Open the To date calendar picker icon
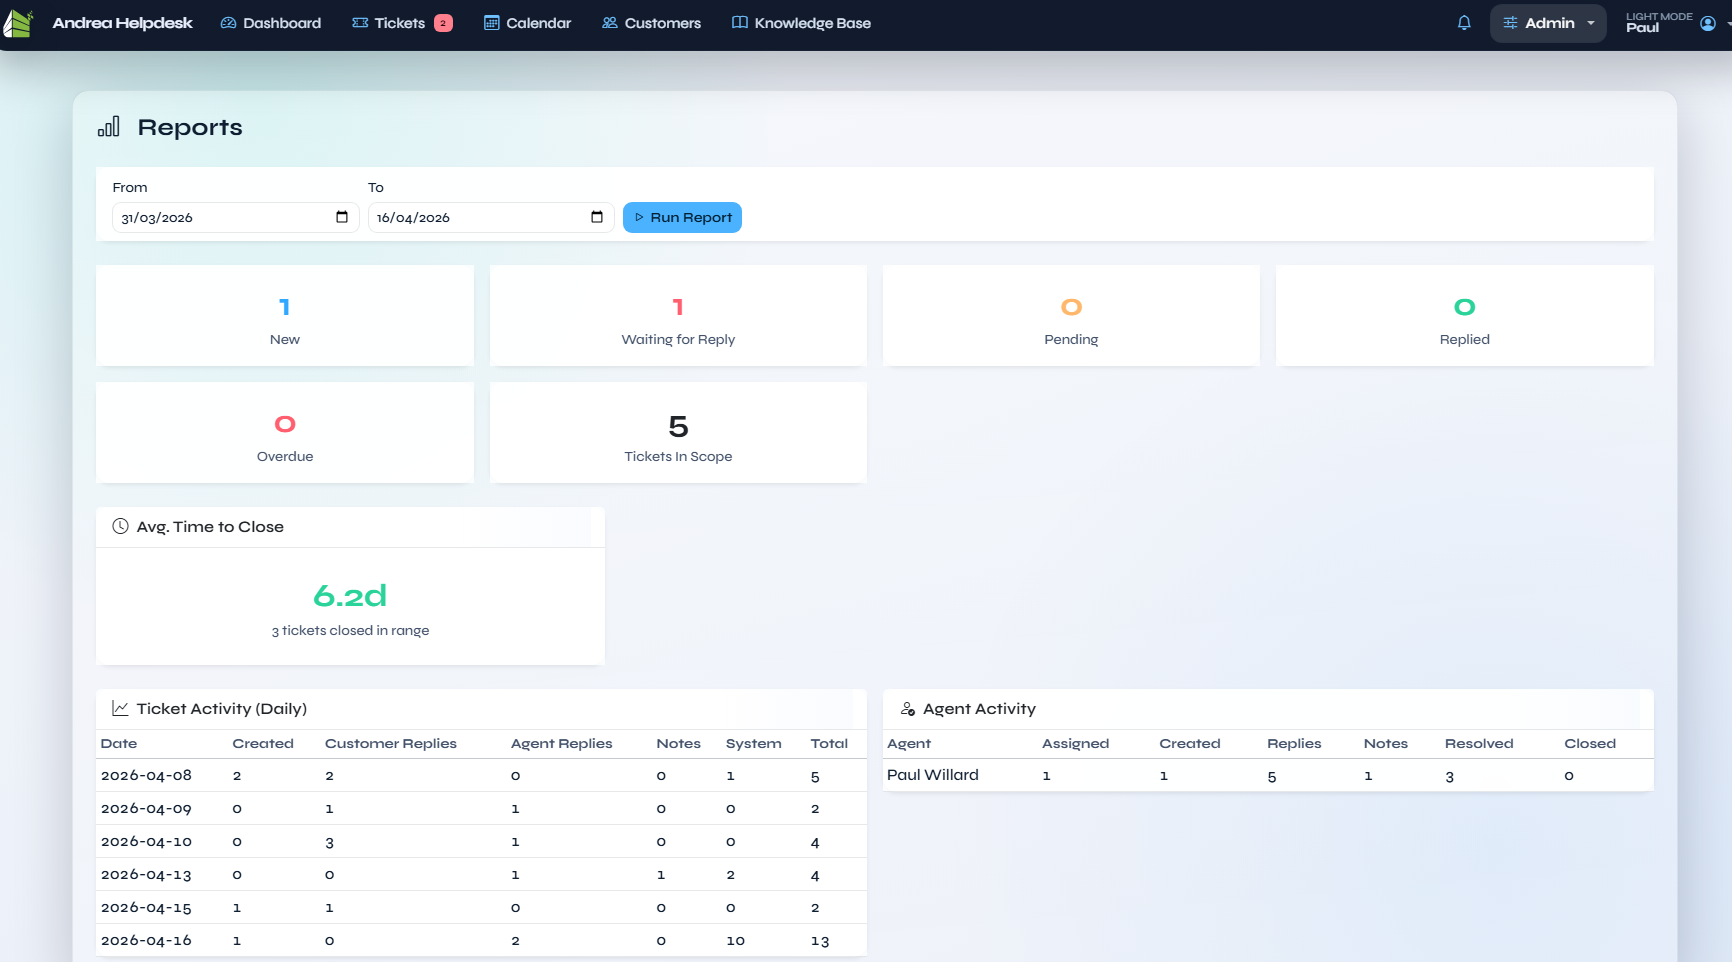1732x962 pixels. (597, 217)
